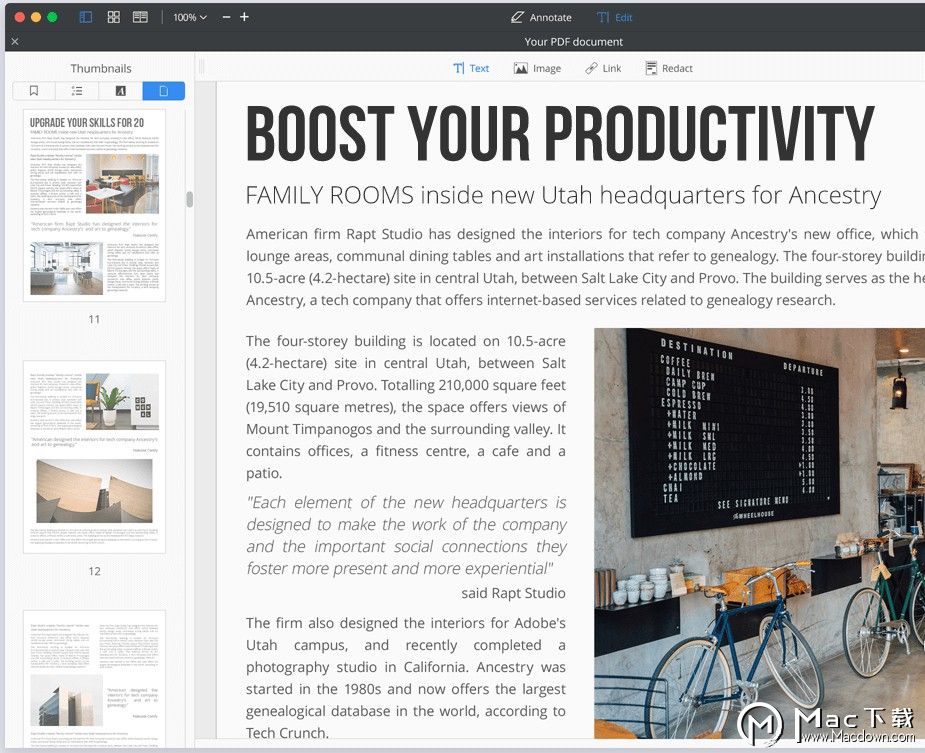Zoom in with the plus button
This screenshot has width=925, height=753.
click(x=244, y=17)
